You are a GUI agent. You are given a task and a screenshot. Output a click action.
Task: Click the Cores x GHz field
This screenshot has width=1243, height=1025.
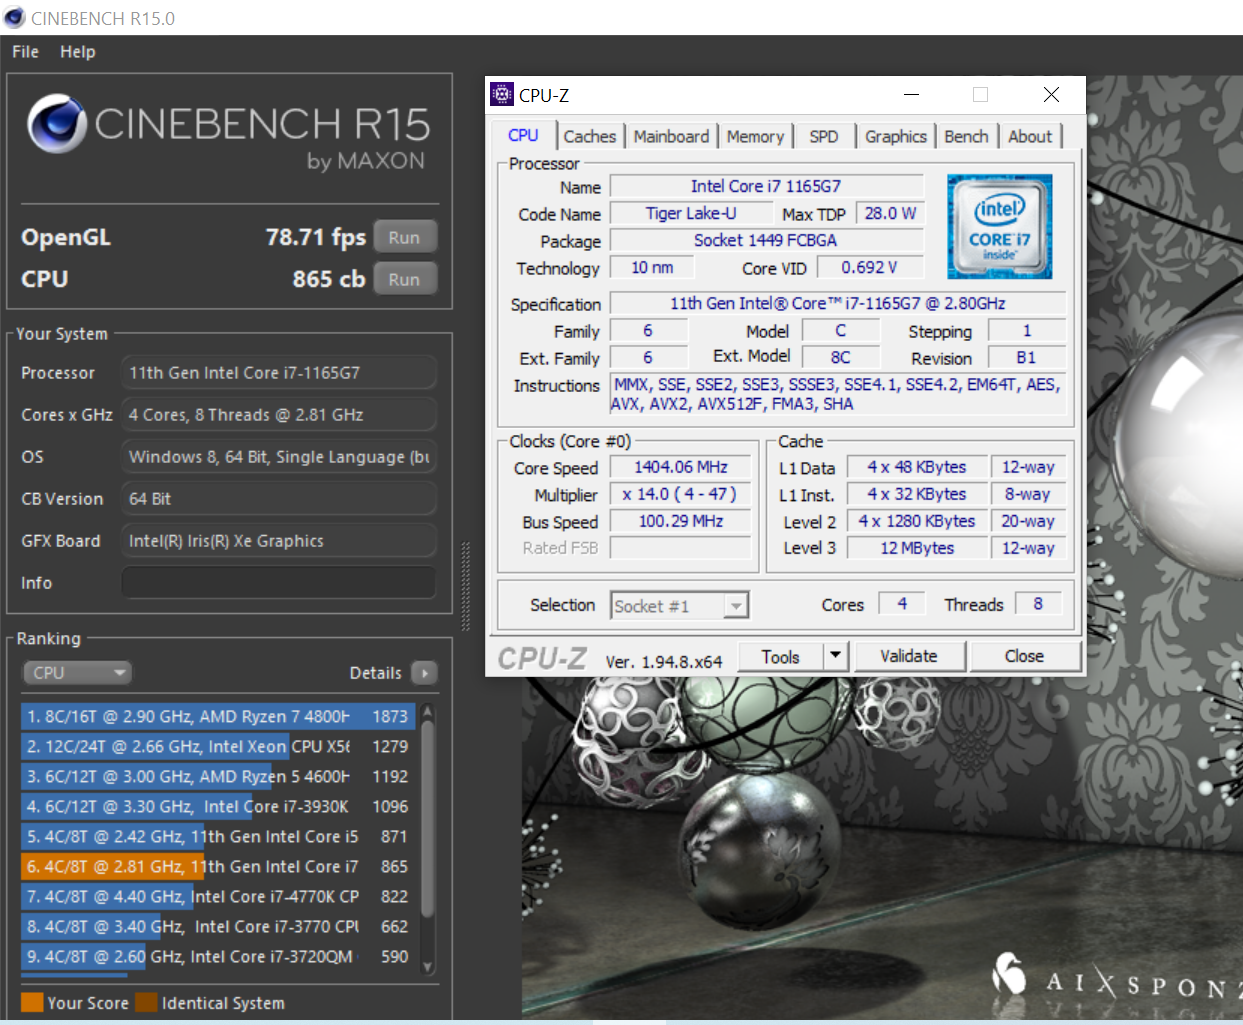(x=279, y=414)
